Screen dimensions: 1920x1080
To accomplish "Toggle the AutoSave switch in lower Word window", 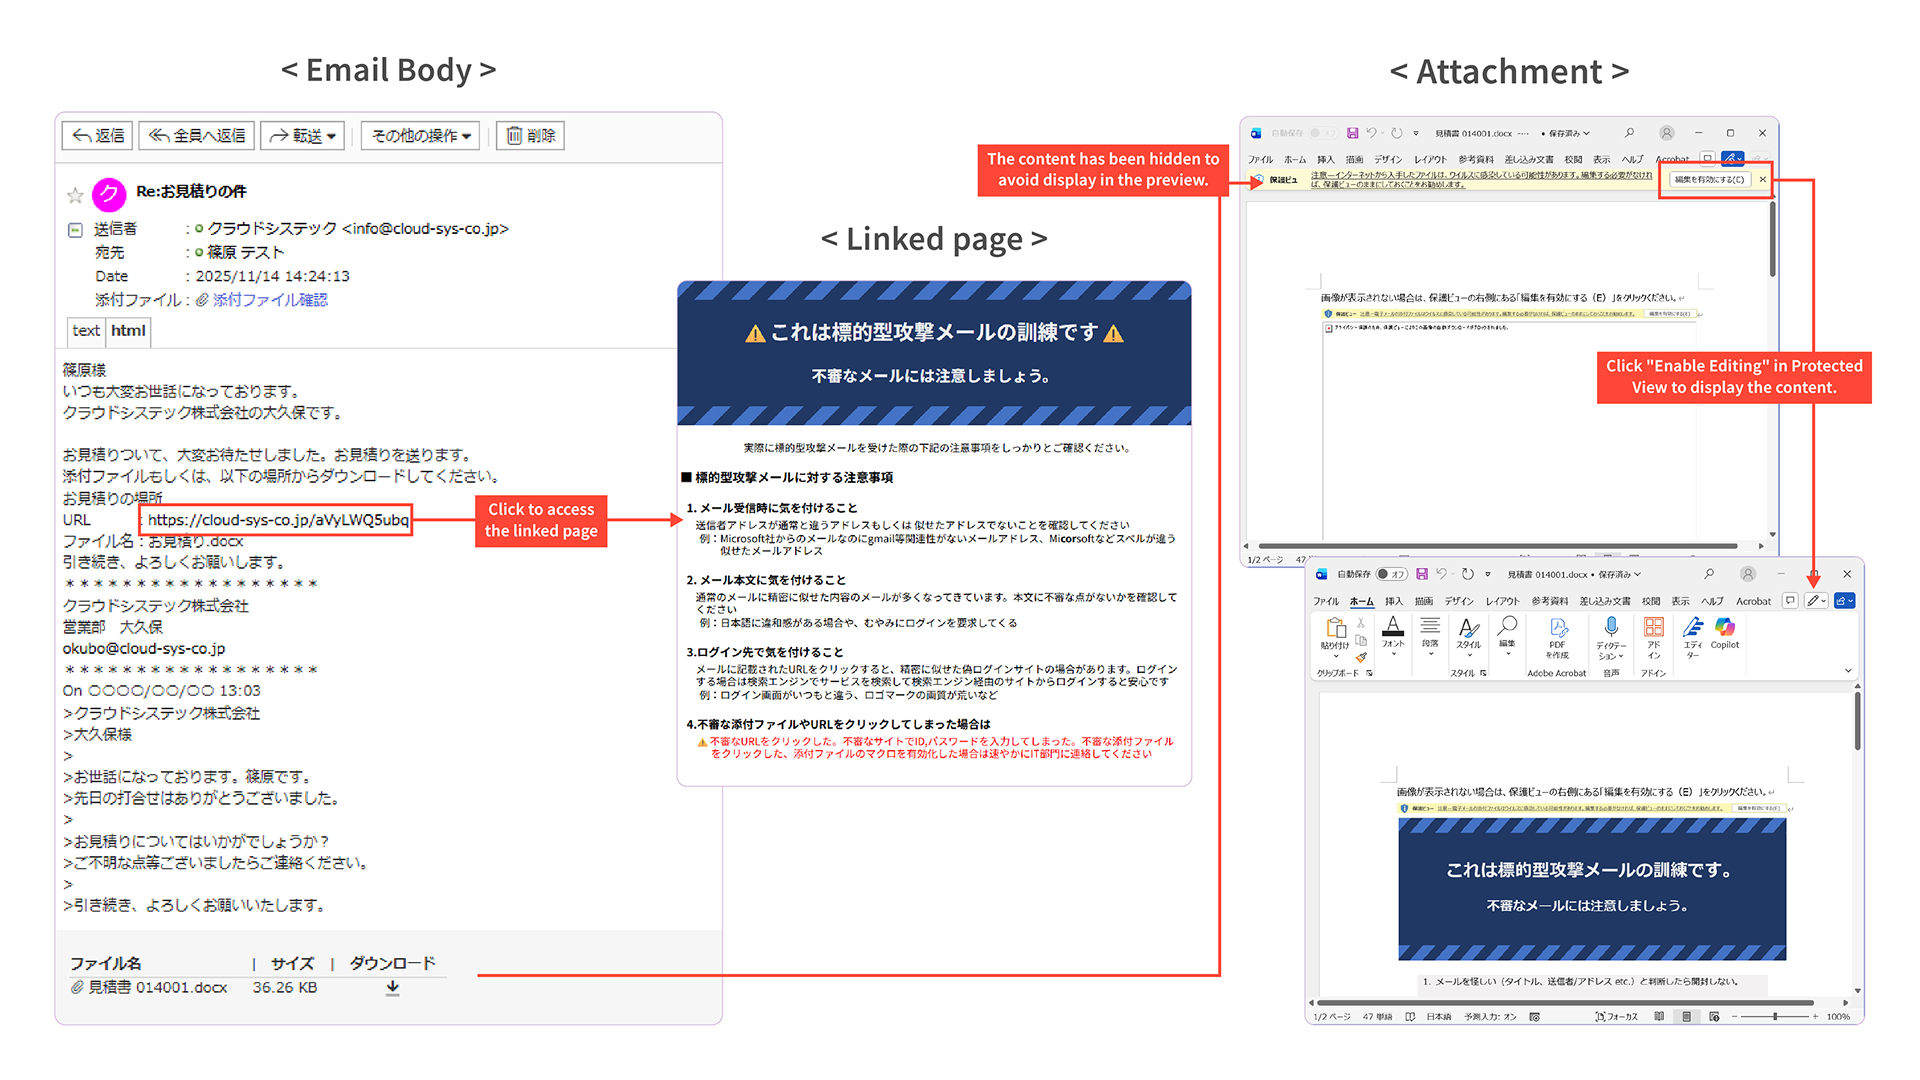I will coord(1391,574).
